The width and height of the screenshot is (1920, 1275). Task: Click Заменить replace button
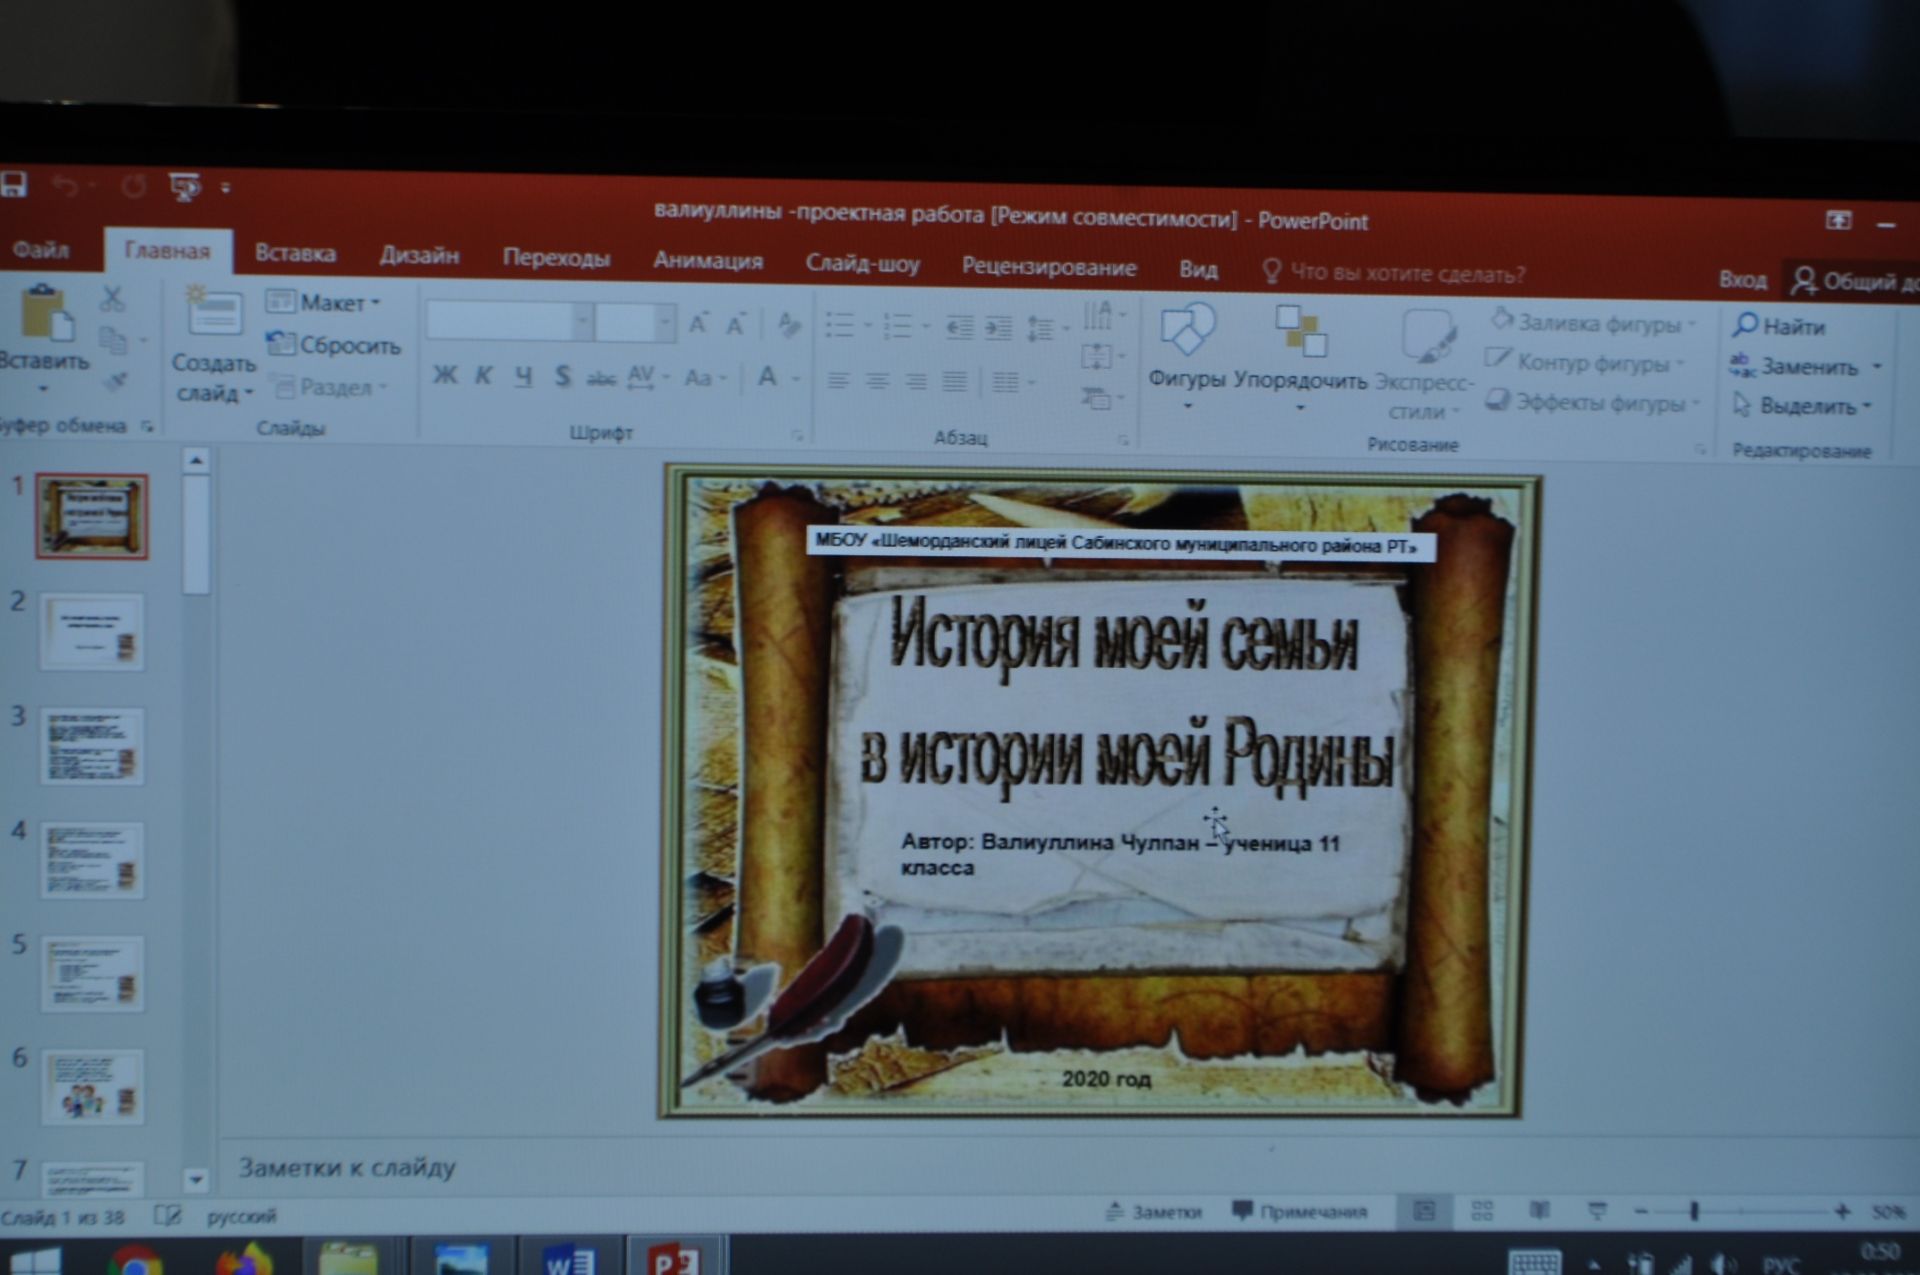(x=1805, y=366)
